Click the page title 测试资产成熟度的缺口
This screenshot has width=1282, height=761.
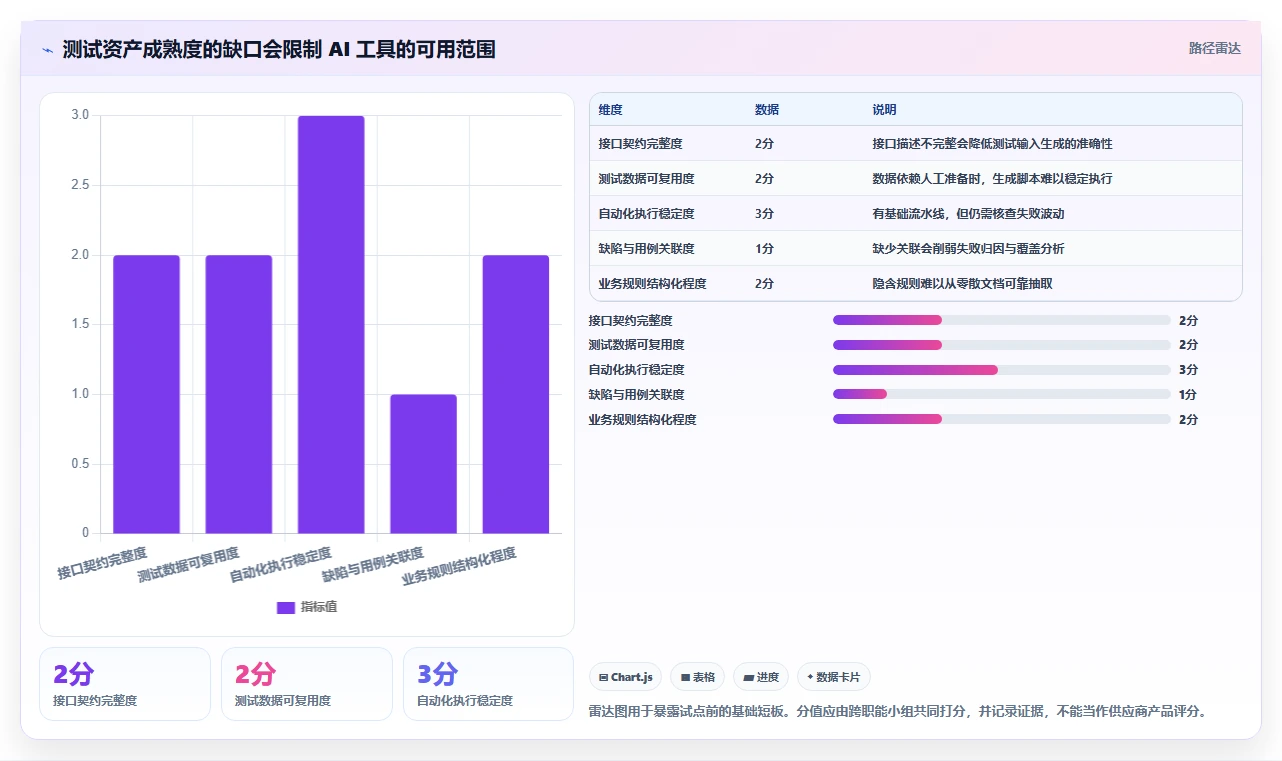pos(279,49)
